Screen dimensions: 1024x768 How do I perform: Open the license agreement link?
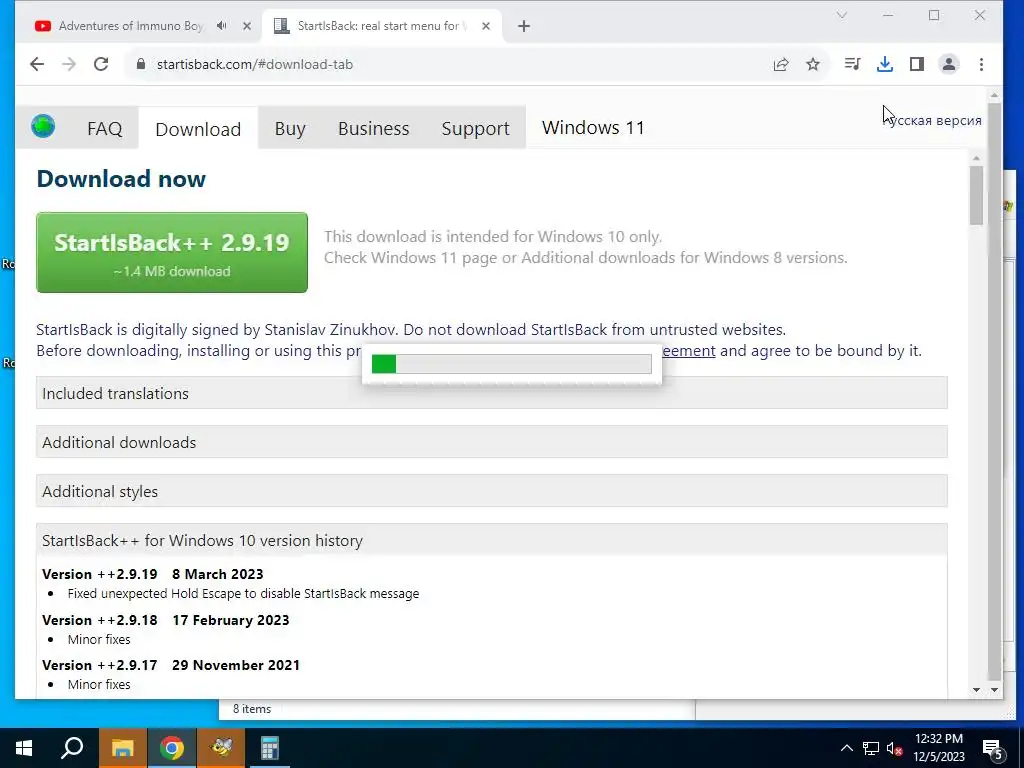click(688, 351)
